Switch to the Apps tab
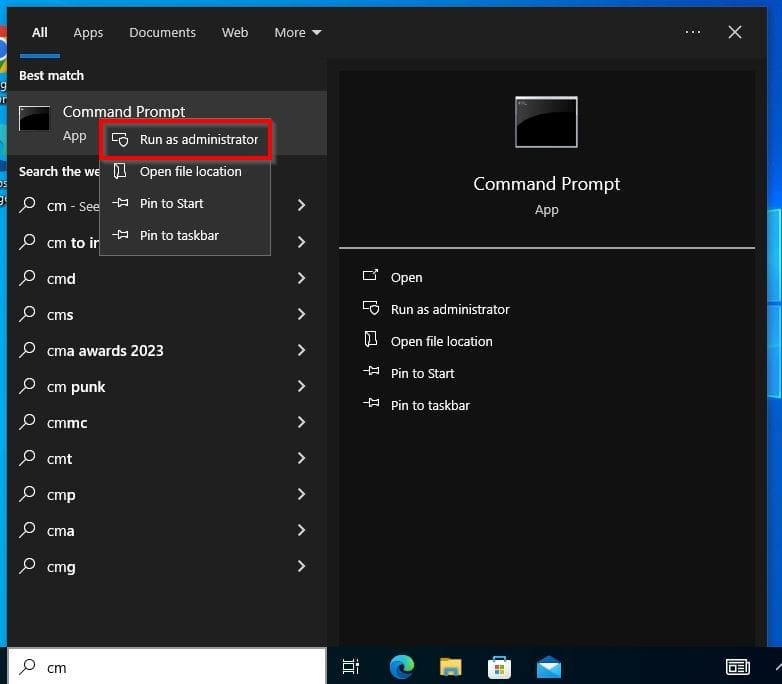782x684 pixels. tap(88, 32)
